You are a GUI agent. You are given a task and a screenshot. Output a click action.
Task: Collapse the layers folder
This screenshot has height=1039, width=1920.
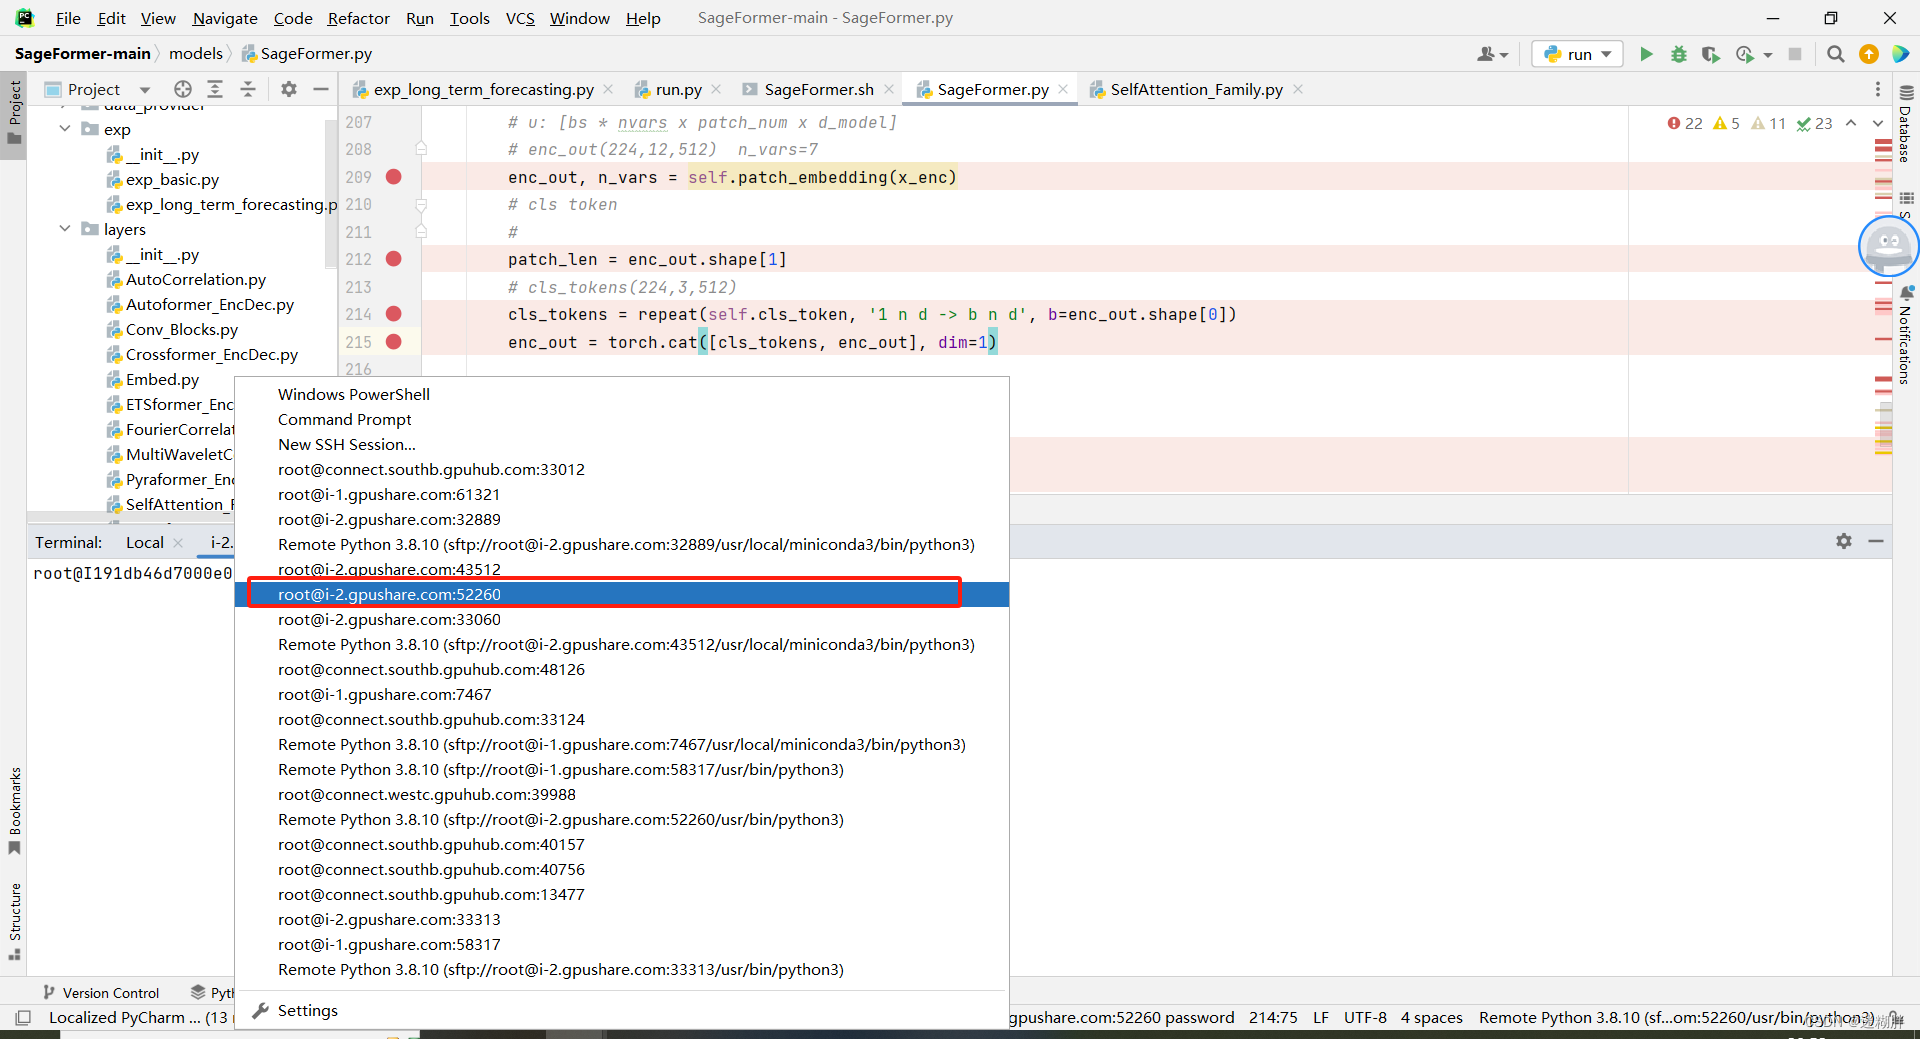(65, 229)
